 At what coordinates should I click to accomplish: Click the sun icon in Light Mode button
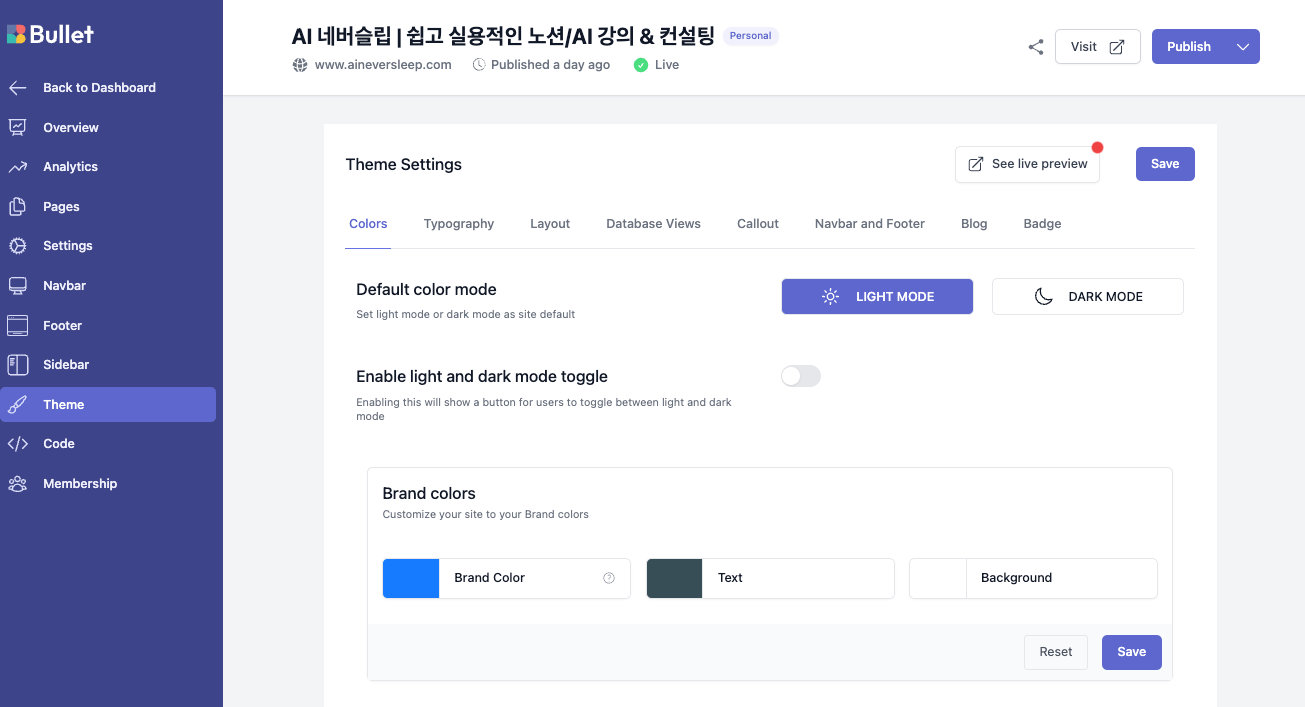(831, 297)
